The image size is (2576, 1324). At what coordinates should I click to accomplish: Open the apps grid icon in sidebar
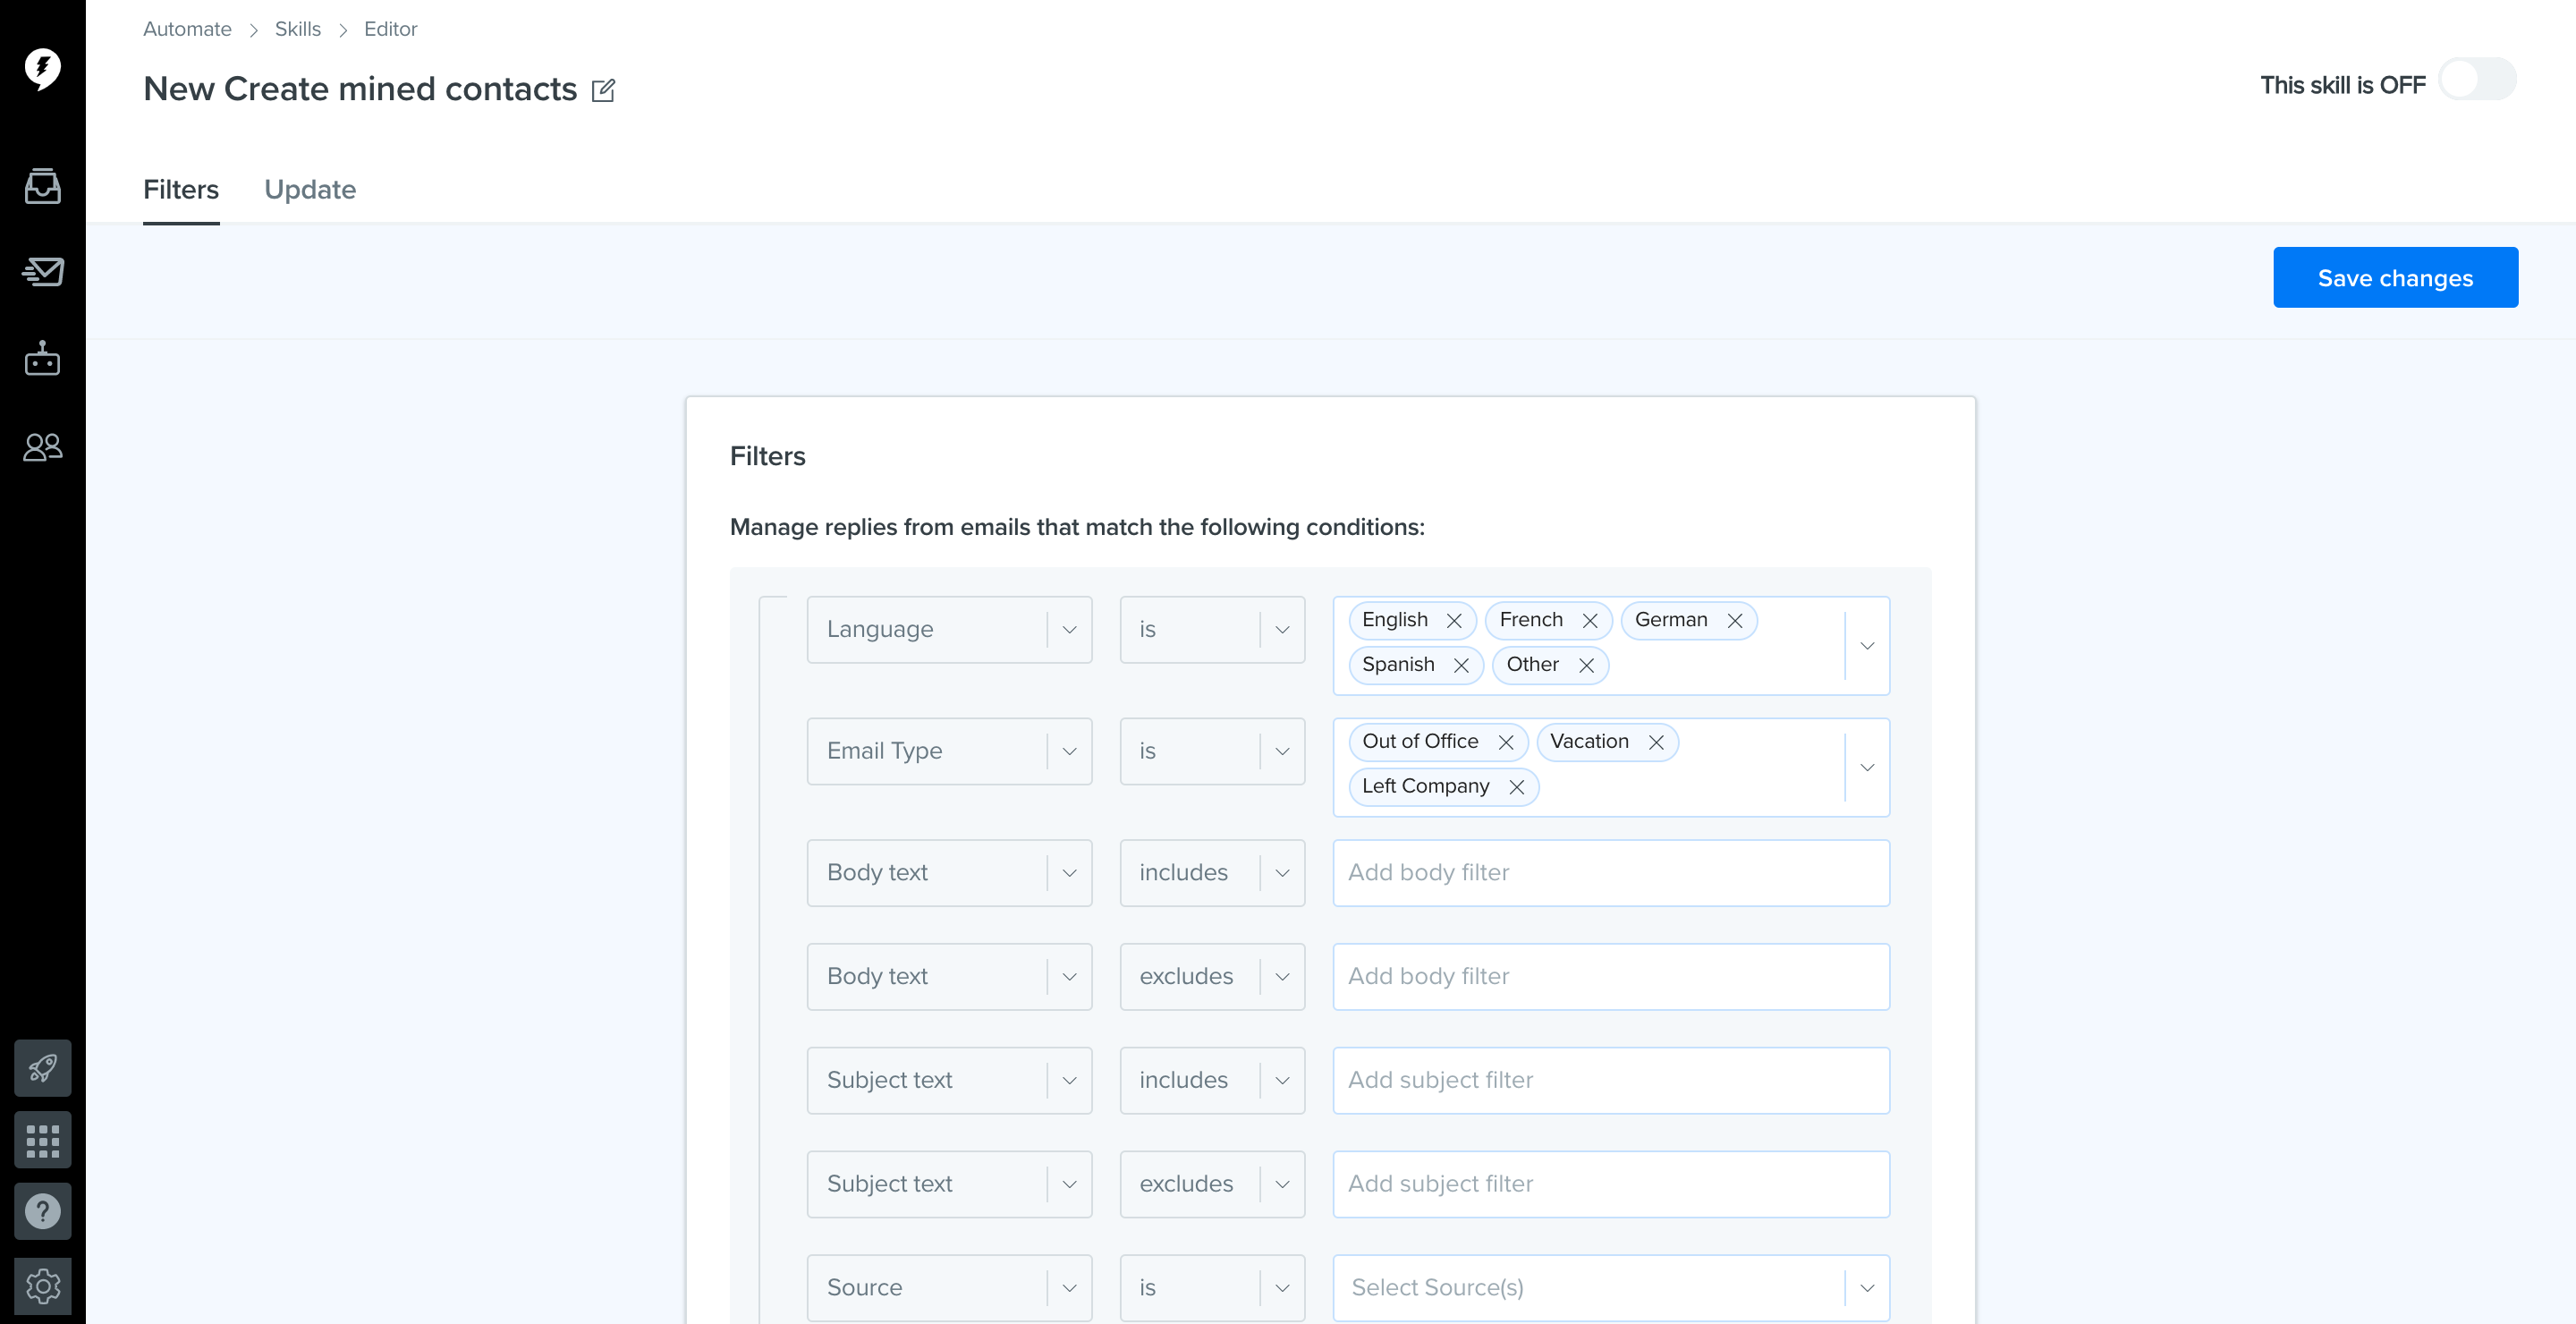click(x=42, y=1140)
